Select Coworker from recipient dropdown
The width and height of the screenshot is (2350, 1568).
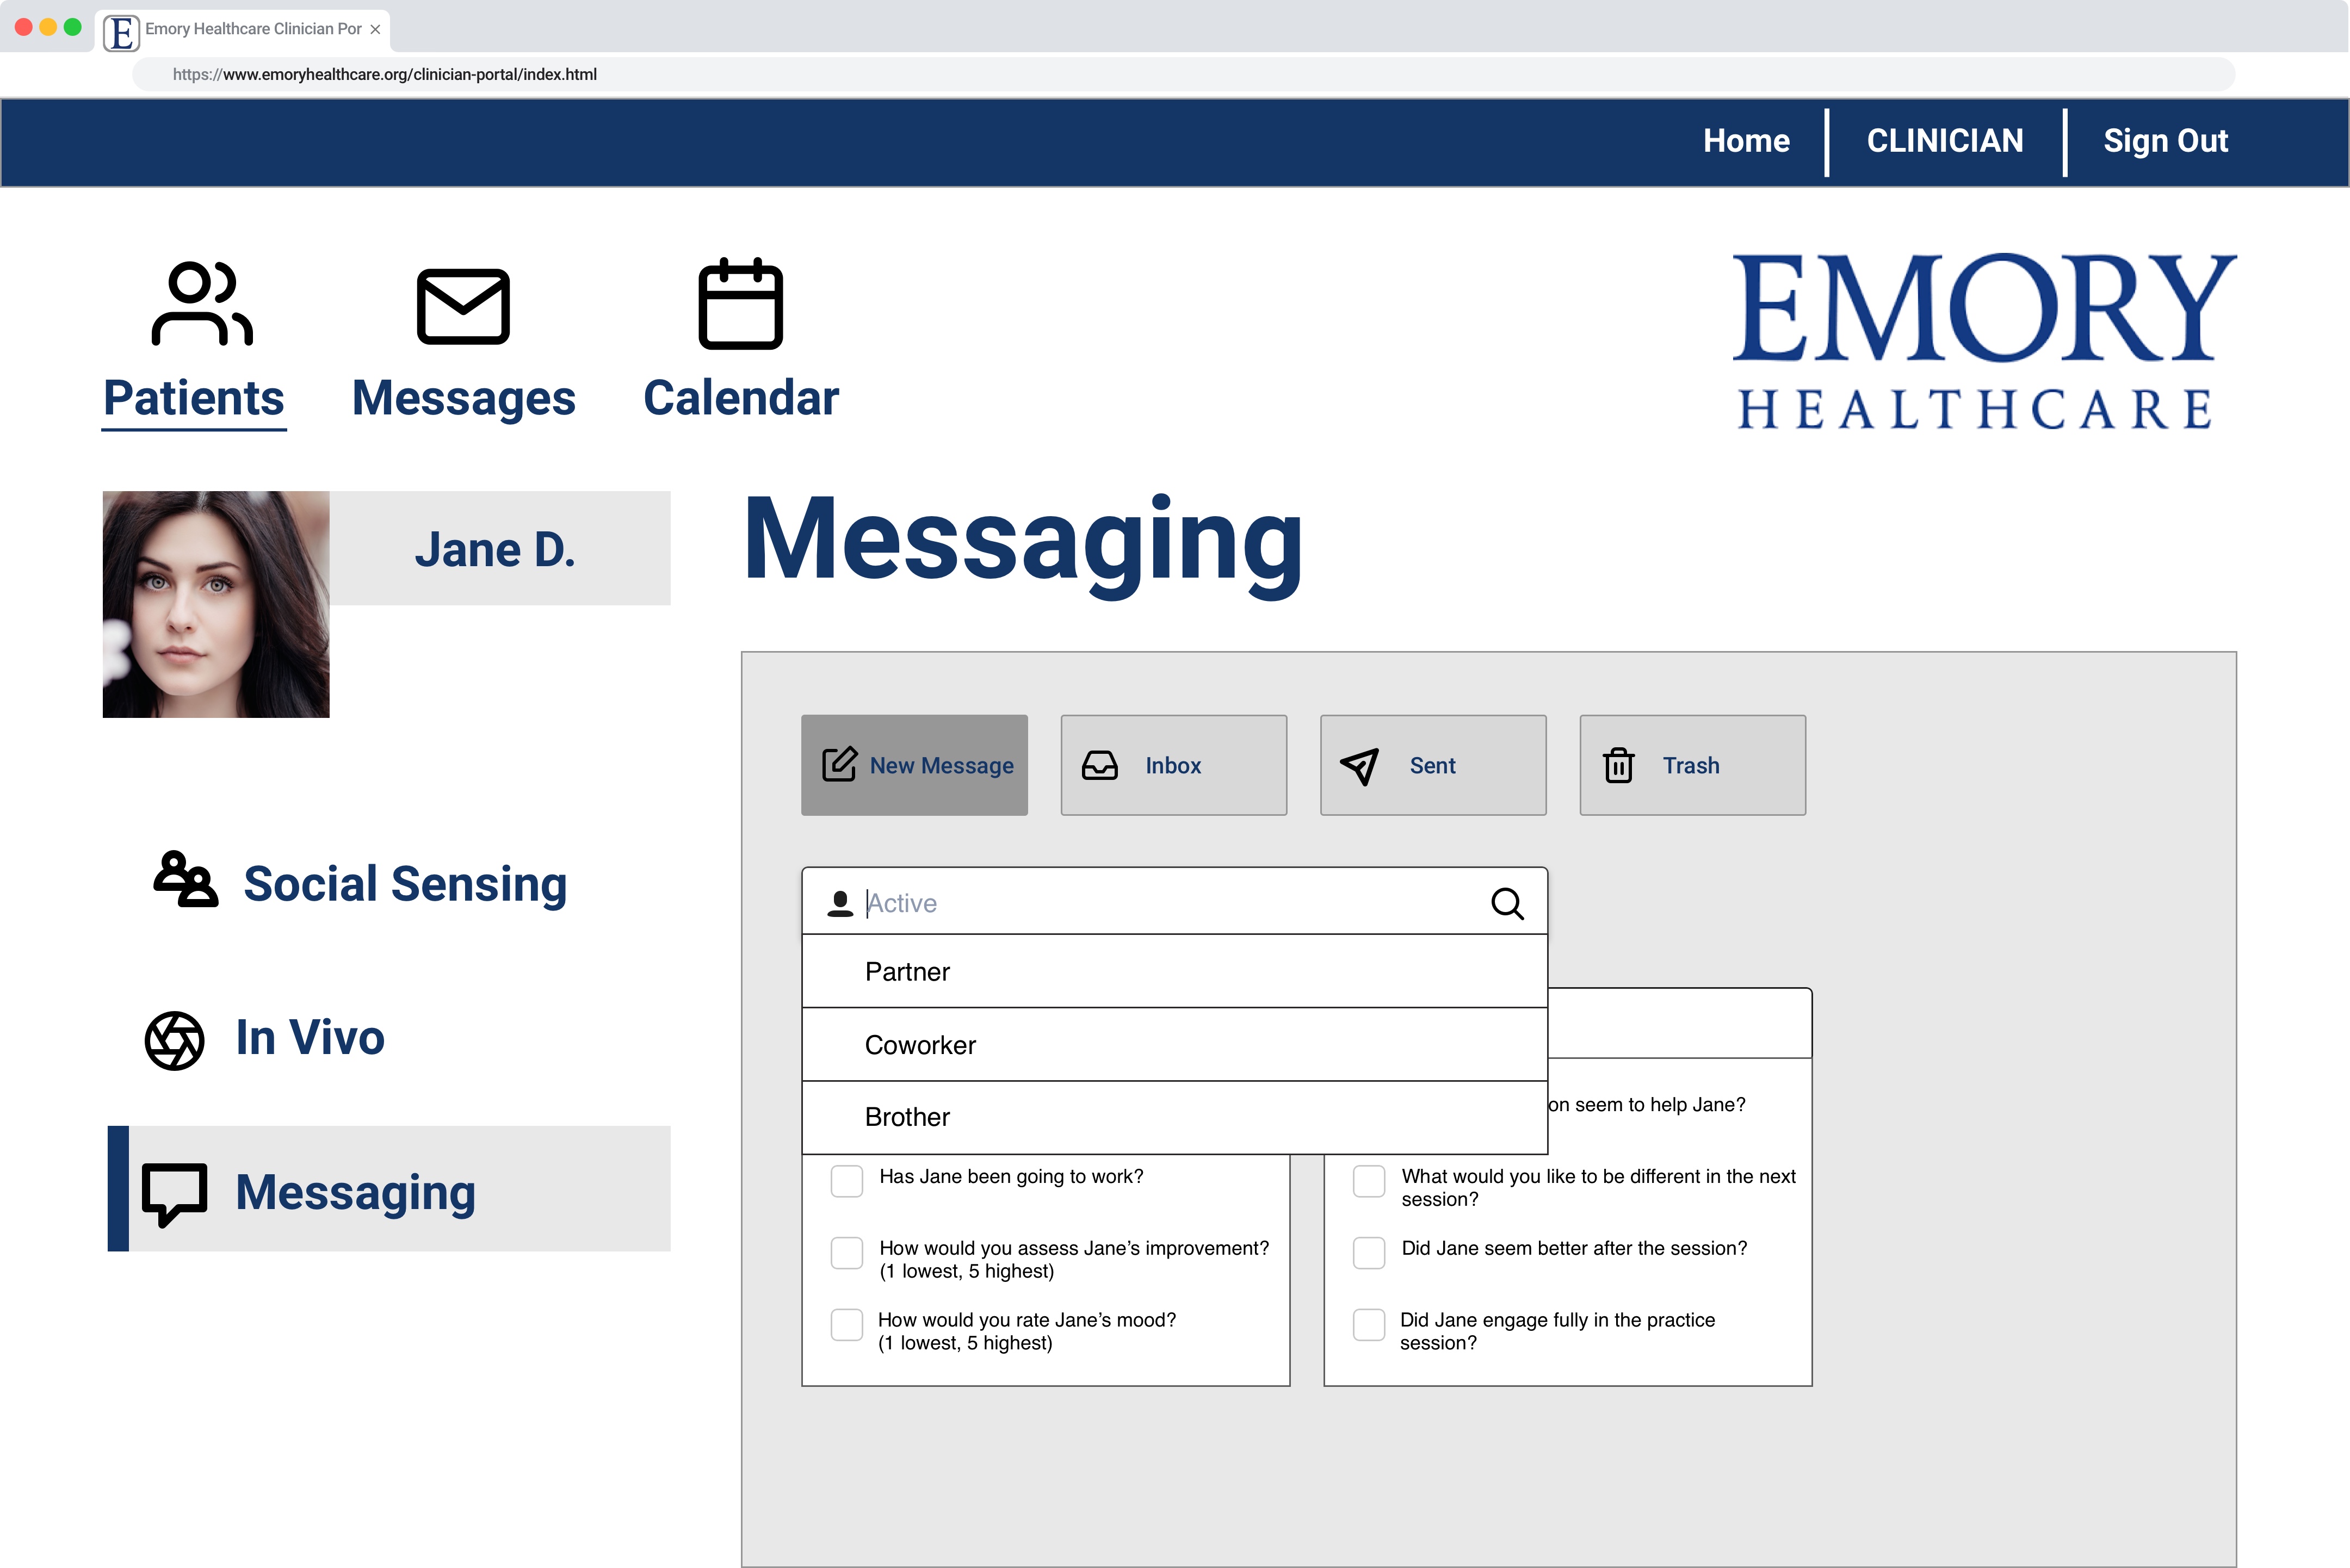[x=1175, y=1044]
